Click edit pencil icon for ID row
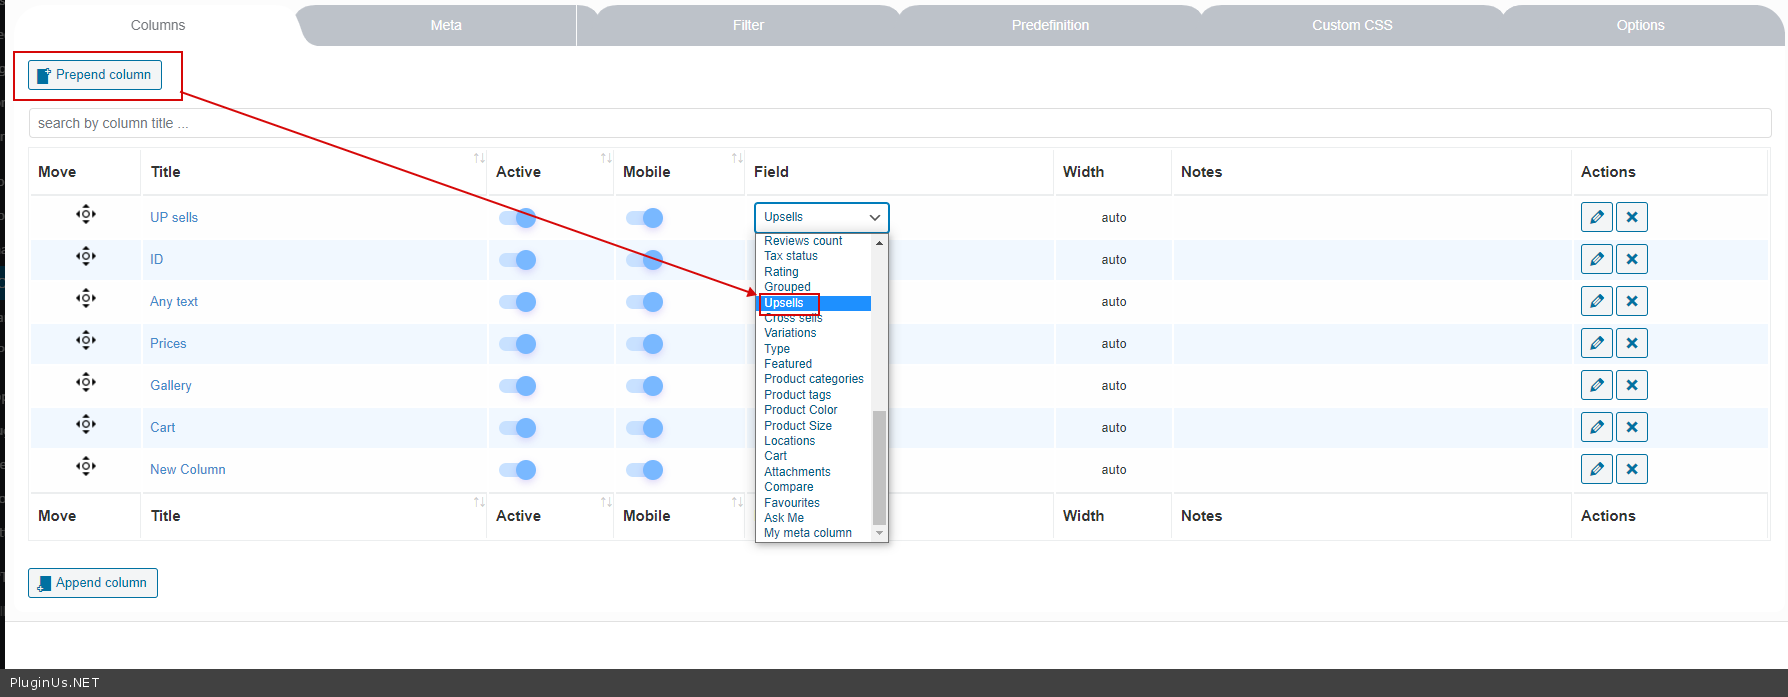Screen dimensions: 1788x697 pyautogui.click(x=1596, y=260)
